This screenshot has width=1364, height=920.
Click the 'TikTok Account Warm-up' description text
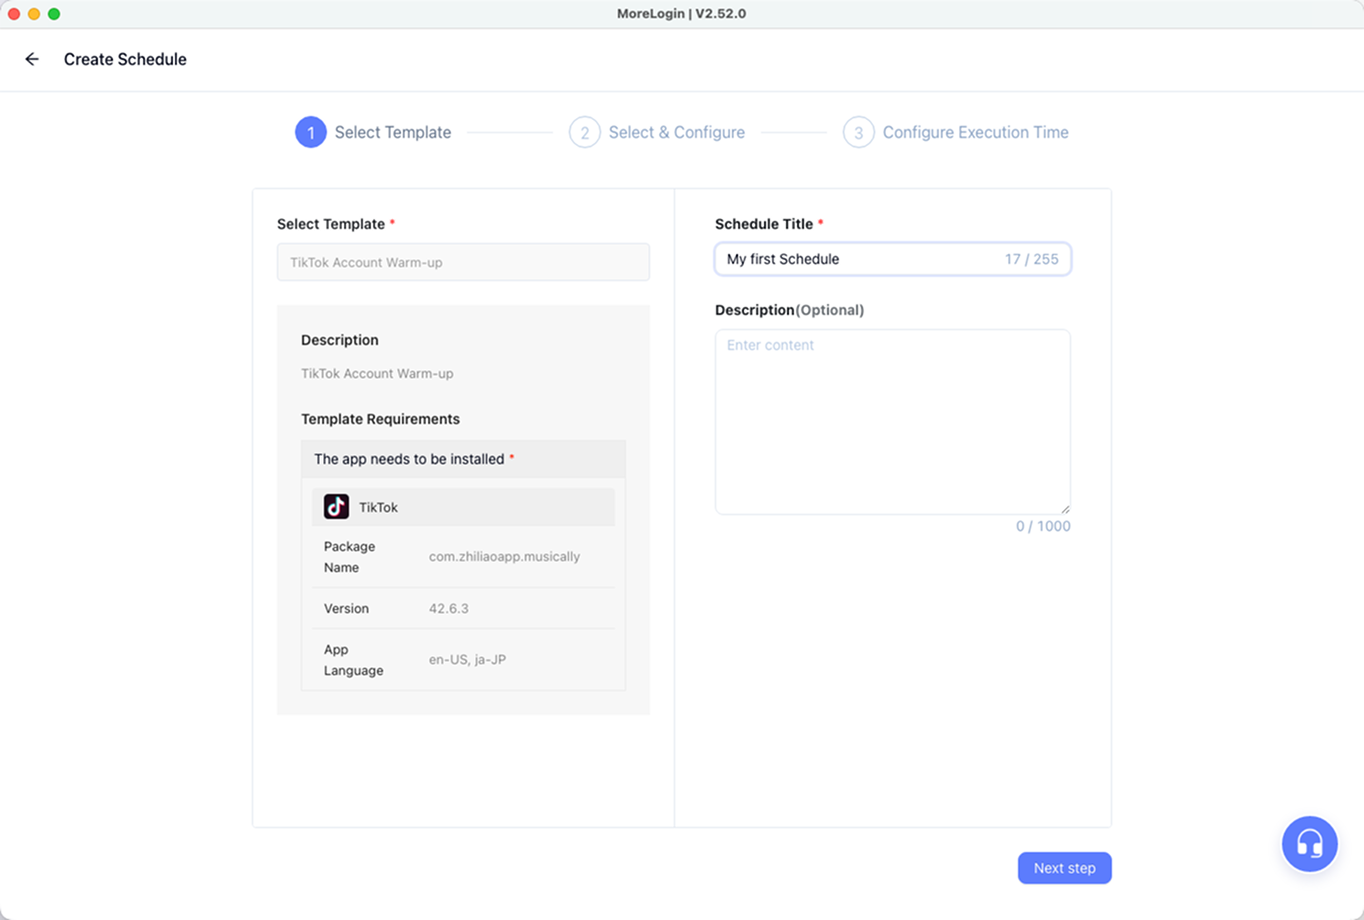(377, 373)
